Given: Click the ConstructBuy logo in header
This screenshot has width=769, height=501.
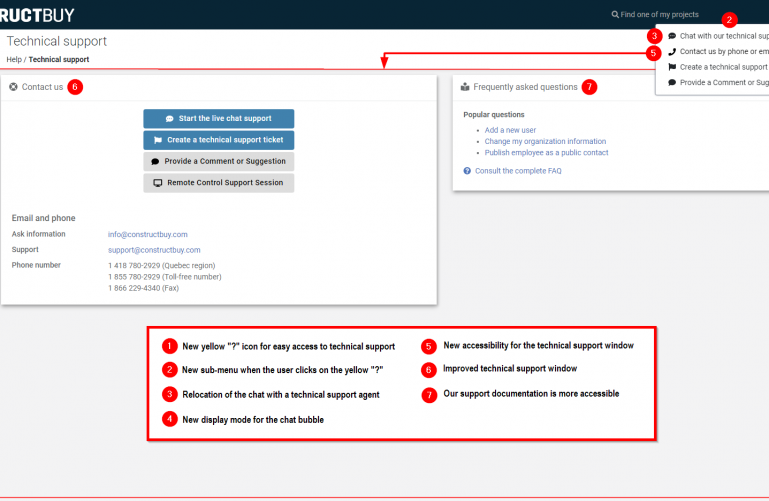Looking at the screenshot, I should (37, 15).
